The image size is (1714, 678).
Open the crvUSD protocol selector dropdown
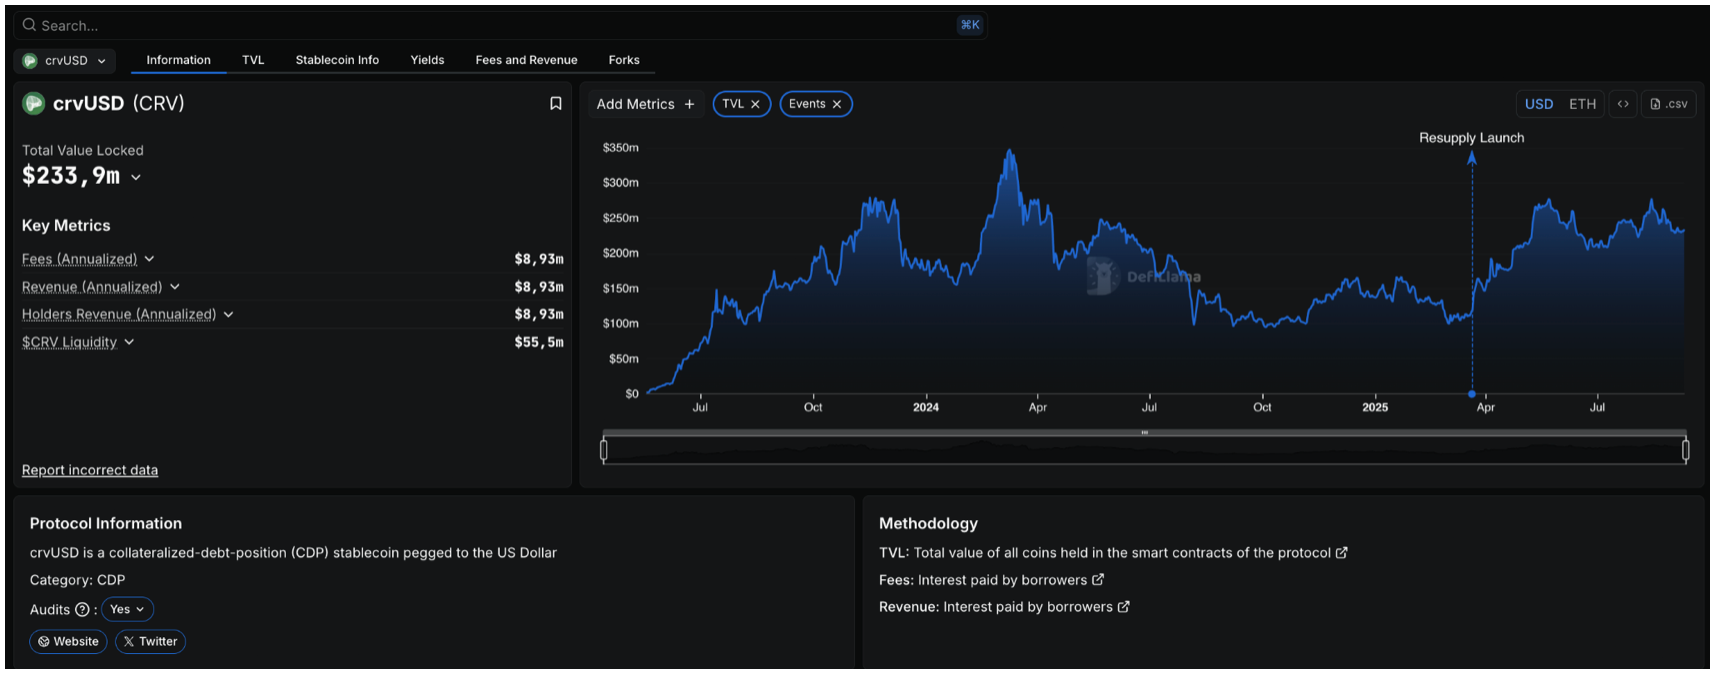click(66, 61)
